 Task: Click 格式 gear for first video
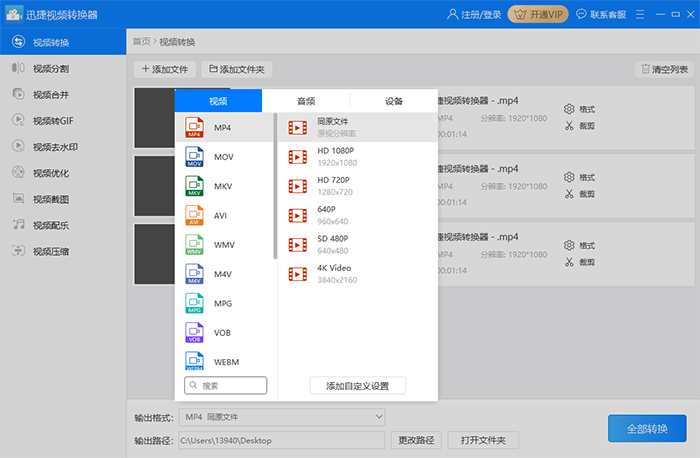click(x=569, y=109)
